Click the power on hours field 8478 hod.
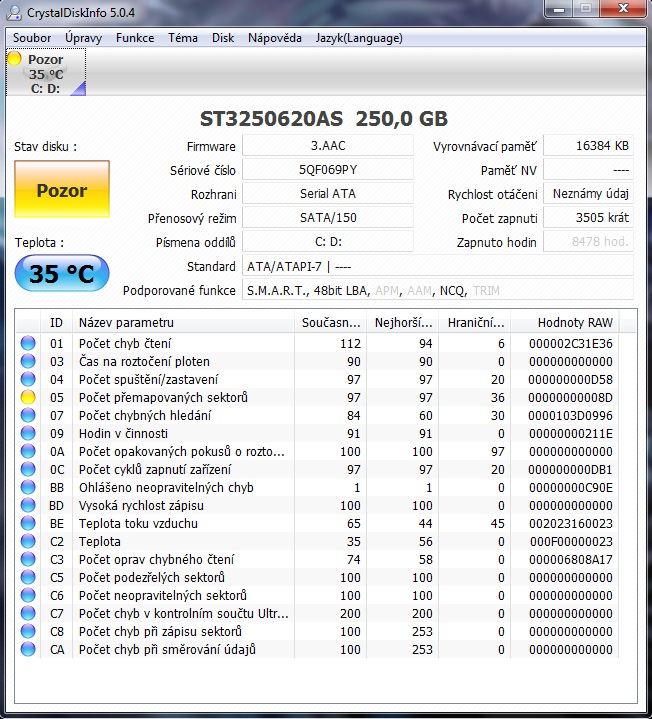 (x=588, y=241)
